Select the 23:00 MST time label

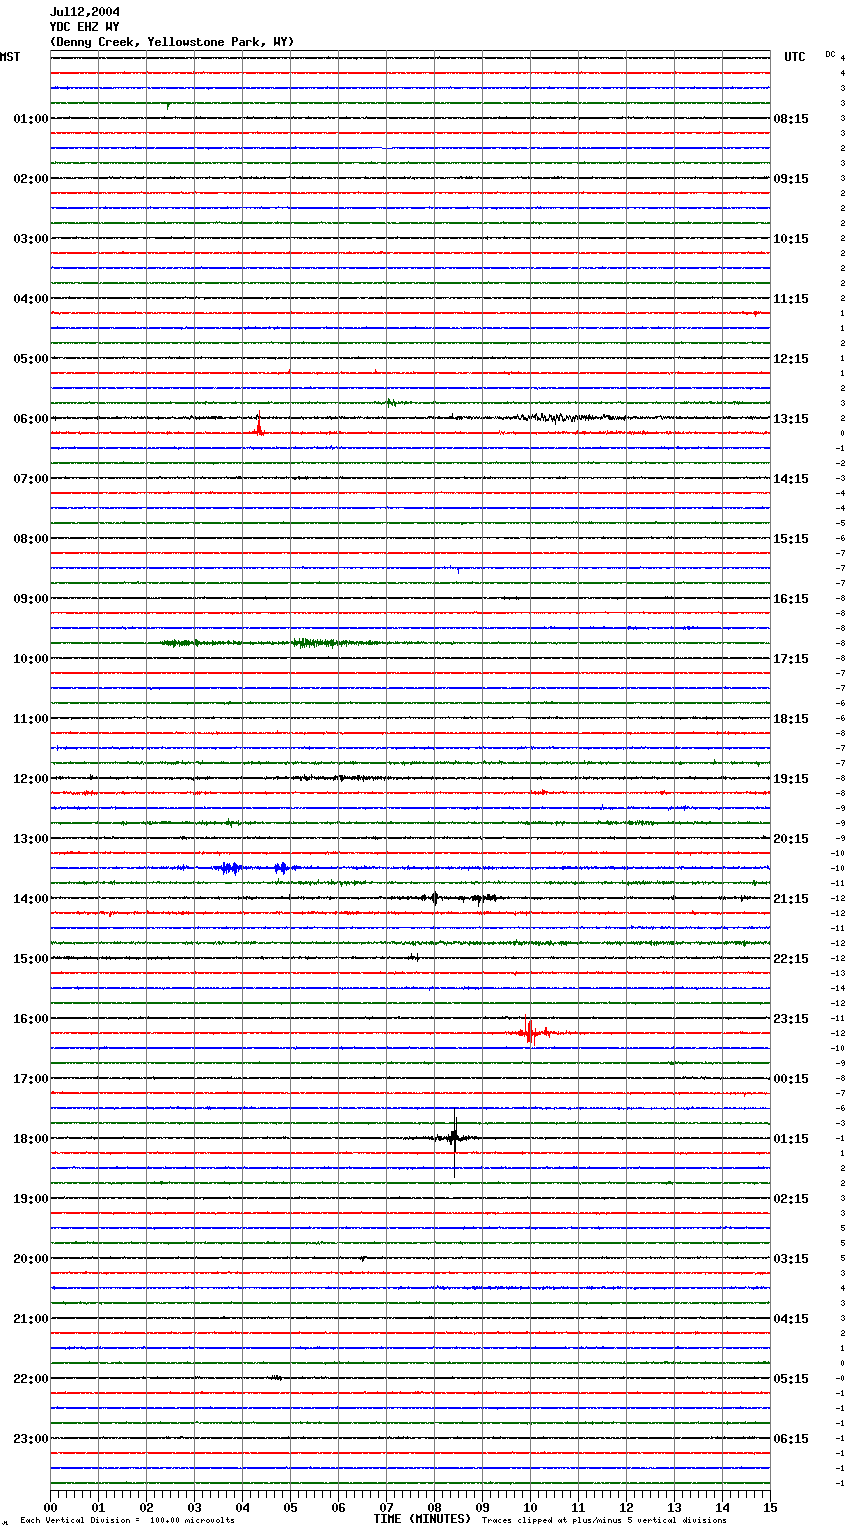pos(31,1439)
